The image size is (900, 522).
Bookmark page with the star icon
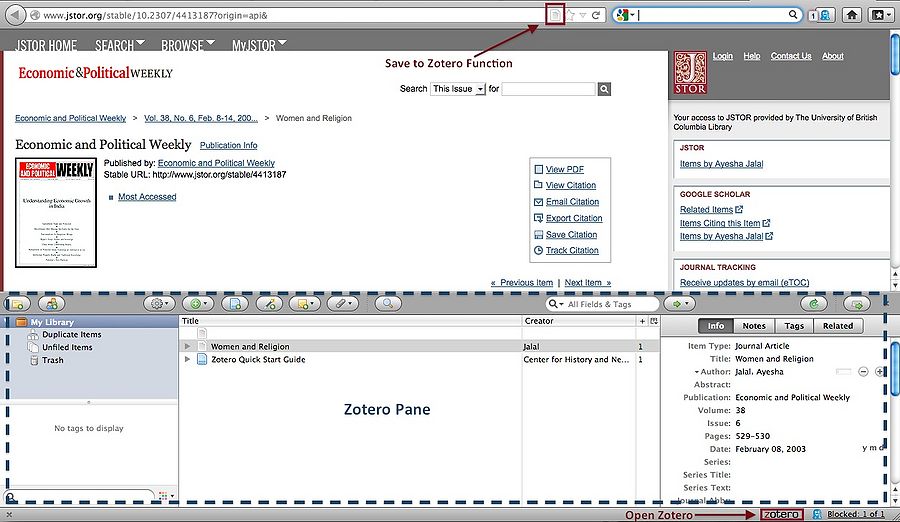point(570,15)
